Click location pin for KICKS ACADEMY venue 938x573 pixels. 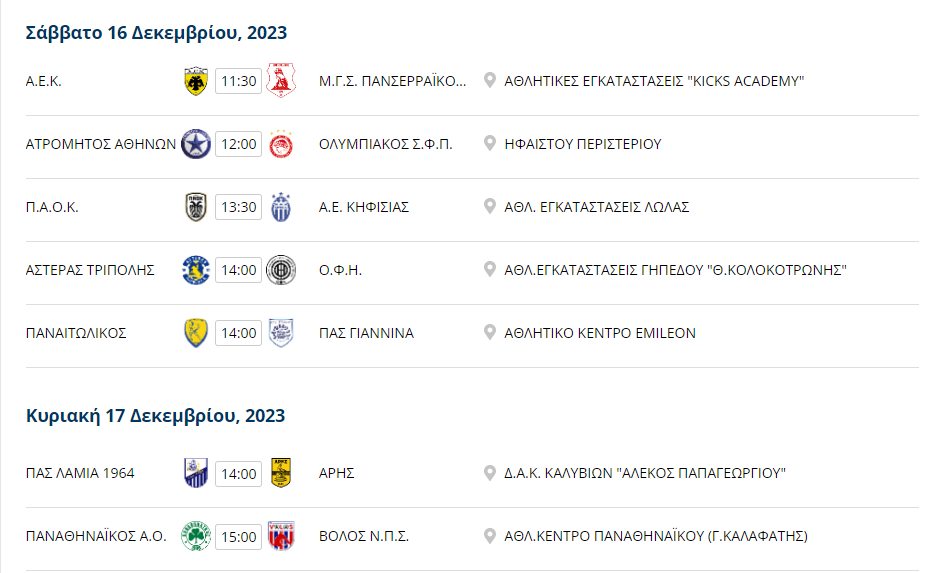coord(489,81)
